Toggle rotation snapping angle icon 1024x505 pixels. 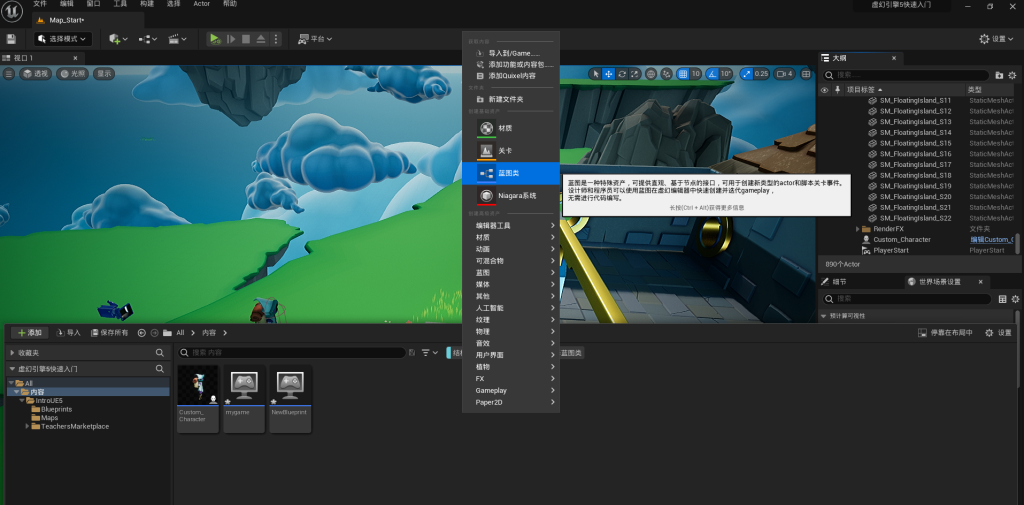[712, 74]
